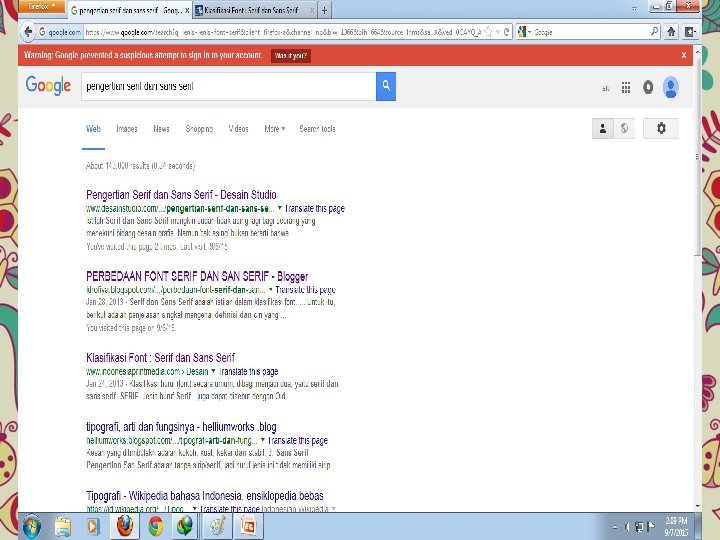Click the browser address bar URL
This screenshot has height=540, width=720.
[x=282, y=32]
